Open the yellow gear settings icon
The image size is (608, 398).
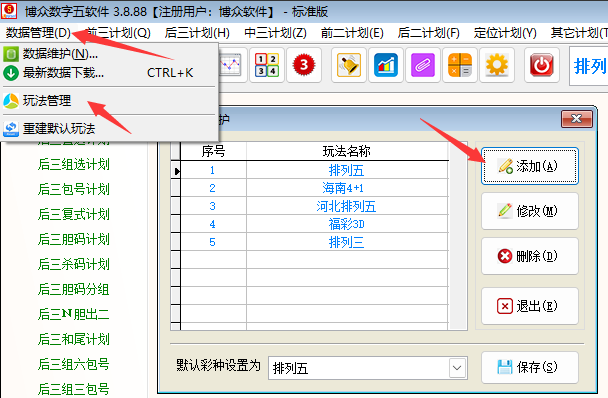pyautogui.click(x=497, y=65)
